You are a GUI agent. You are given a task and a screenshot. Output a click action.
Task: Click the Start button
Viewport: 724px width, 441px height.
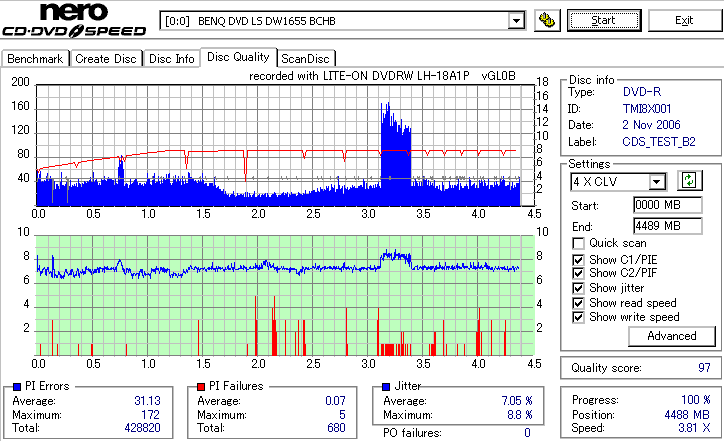604,21
